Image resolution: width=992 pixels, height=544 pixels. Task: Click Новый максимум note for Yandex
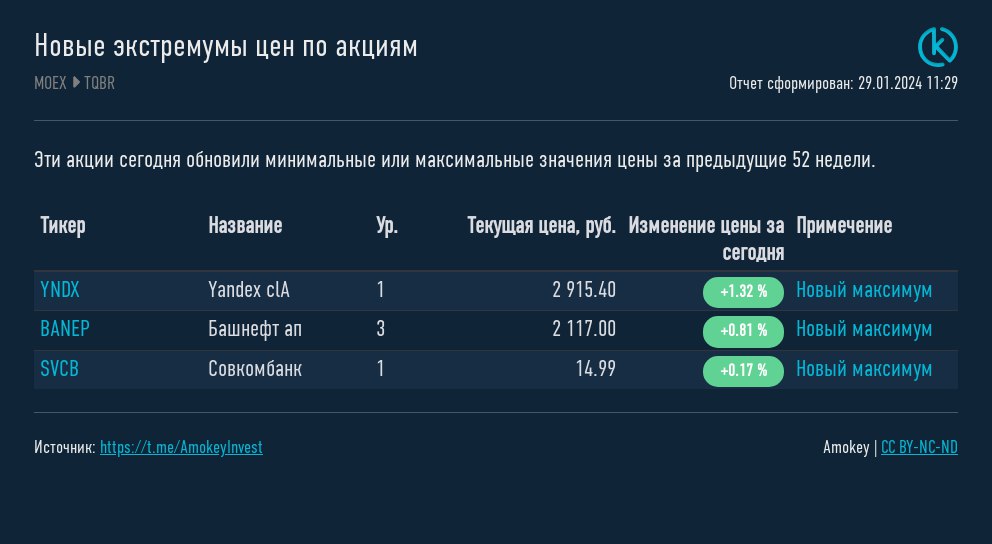click(864, 291)
